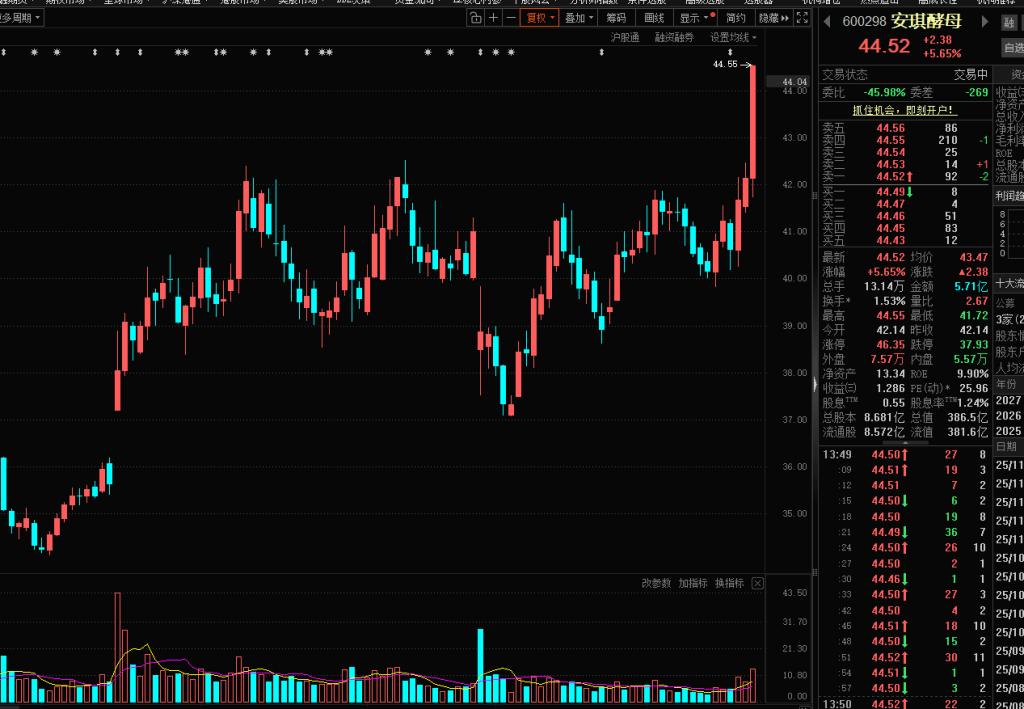Toggle the 融资融券 overlay
Screen dimensions: 1024x709
[x=674, y=37]
